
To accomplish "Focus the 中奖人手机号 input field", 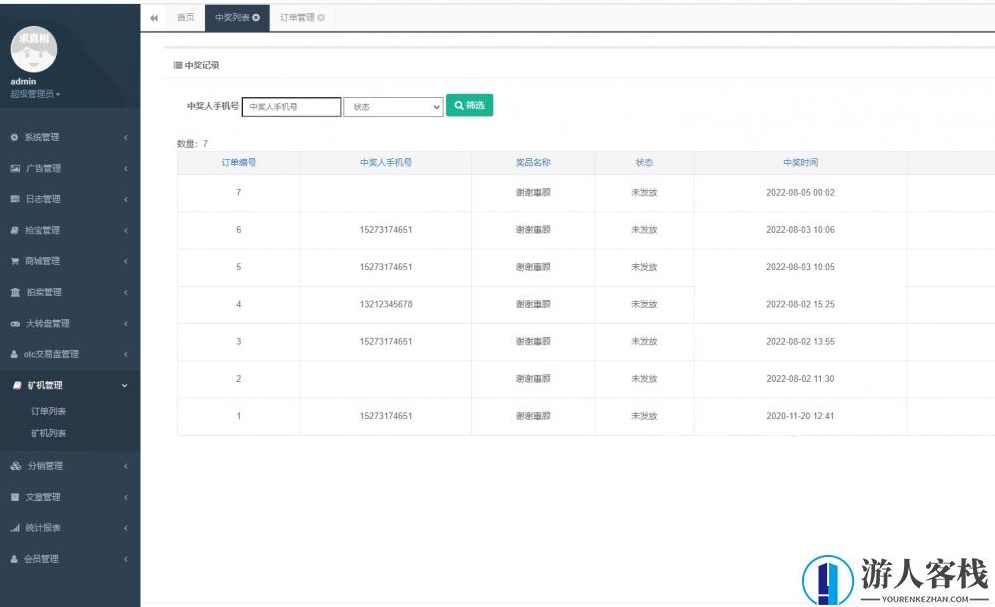I will (292, 106).
